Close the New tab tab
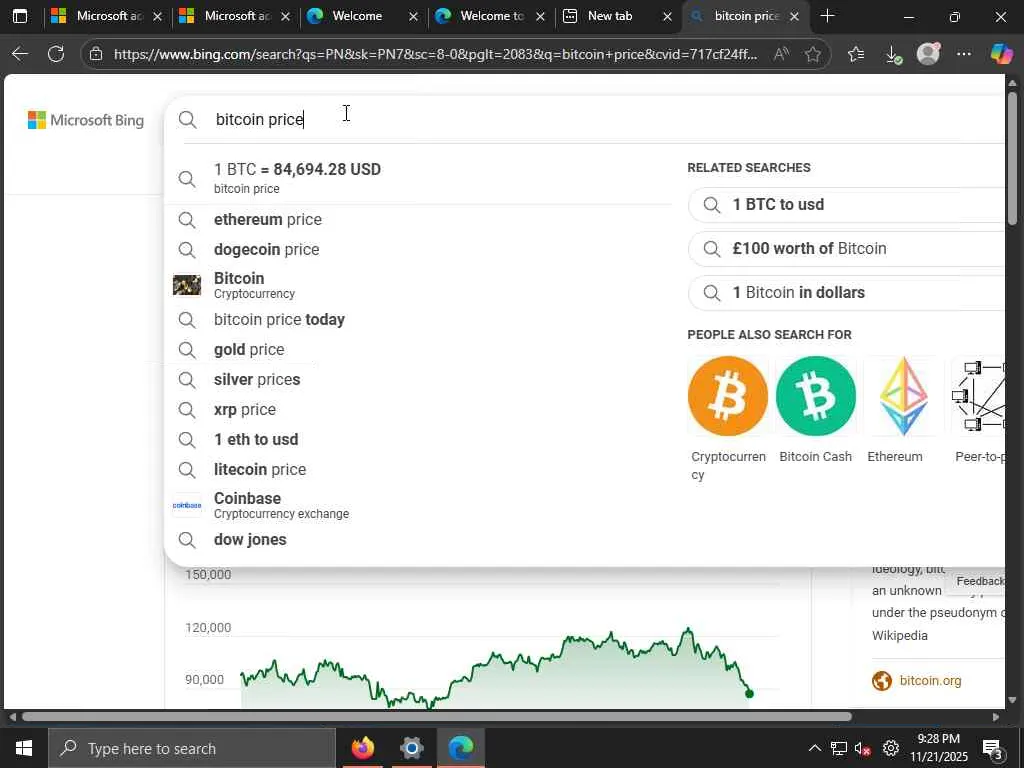Image resolution: width=1024 pixels, height=768 pixels. (667, 16)
